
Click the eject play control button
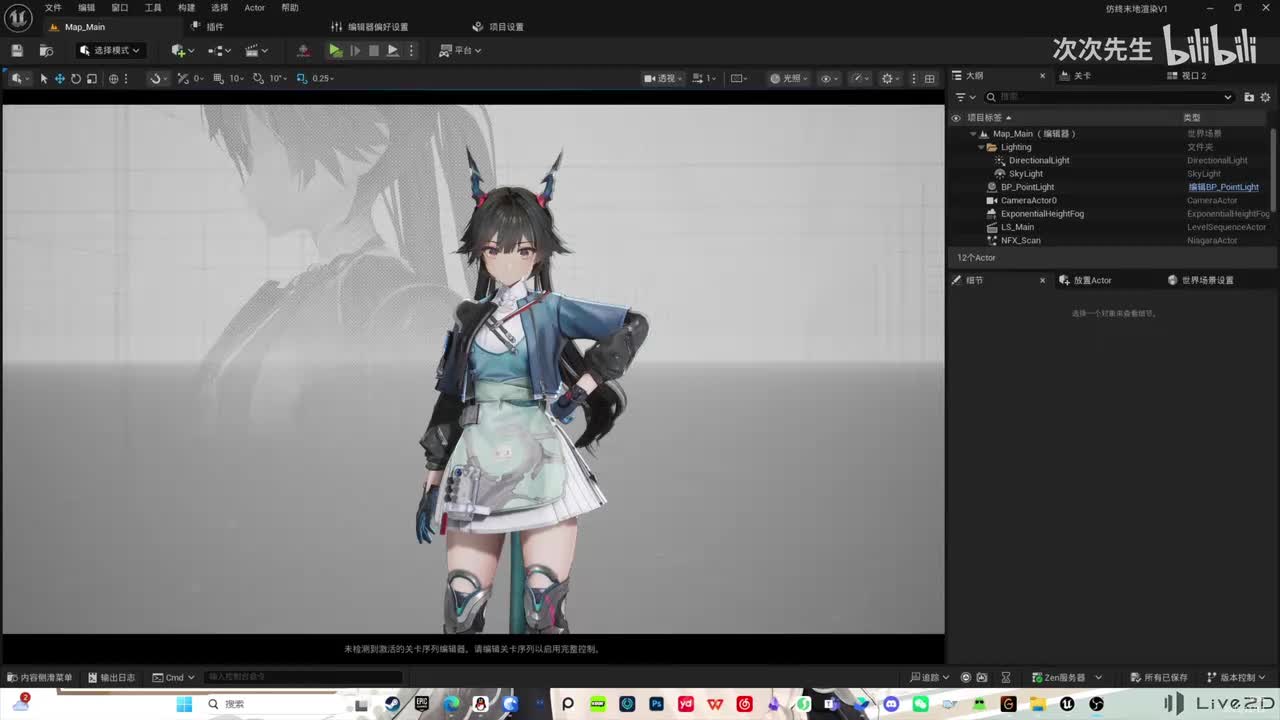[393, 50]
